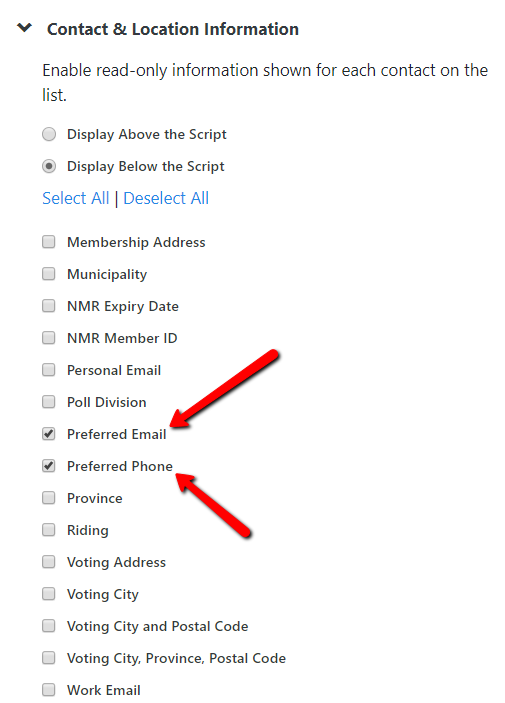The width and height of the screenshot is (505, 703).
Task: Select Display Above the Script option
Action: tap(49, 134)
